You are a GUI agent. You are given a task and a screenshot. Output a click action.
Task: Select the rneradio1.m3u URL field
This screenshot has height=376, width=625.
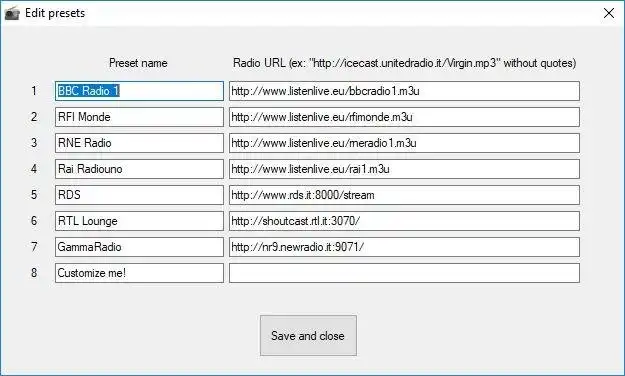pos(404,143)
